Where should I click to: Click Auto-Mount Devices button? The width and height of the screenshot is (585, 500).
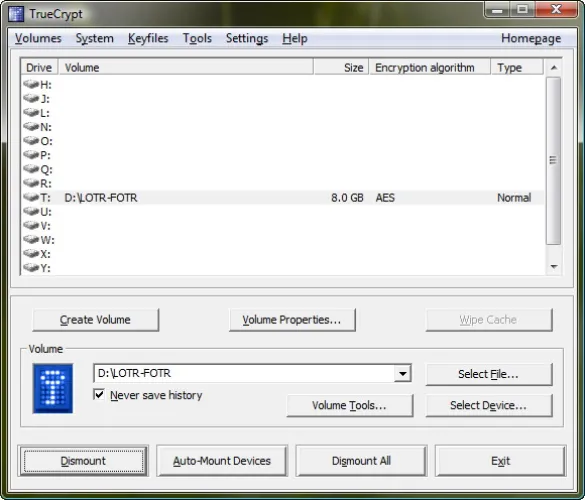(222, 461)
